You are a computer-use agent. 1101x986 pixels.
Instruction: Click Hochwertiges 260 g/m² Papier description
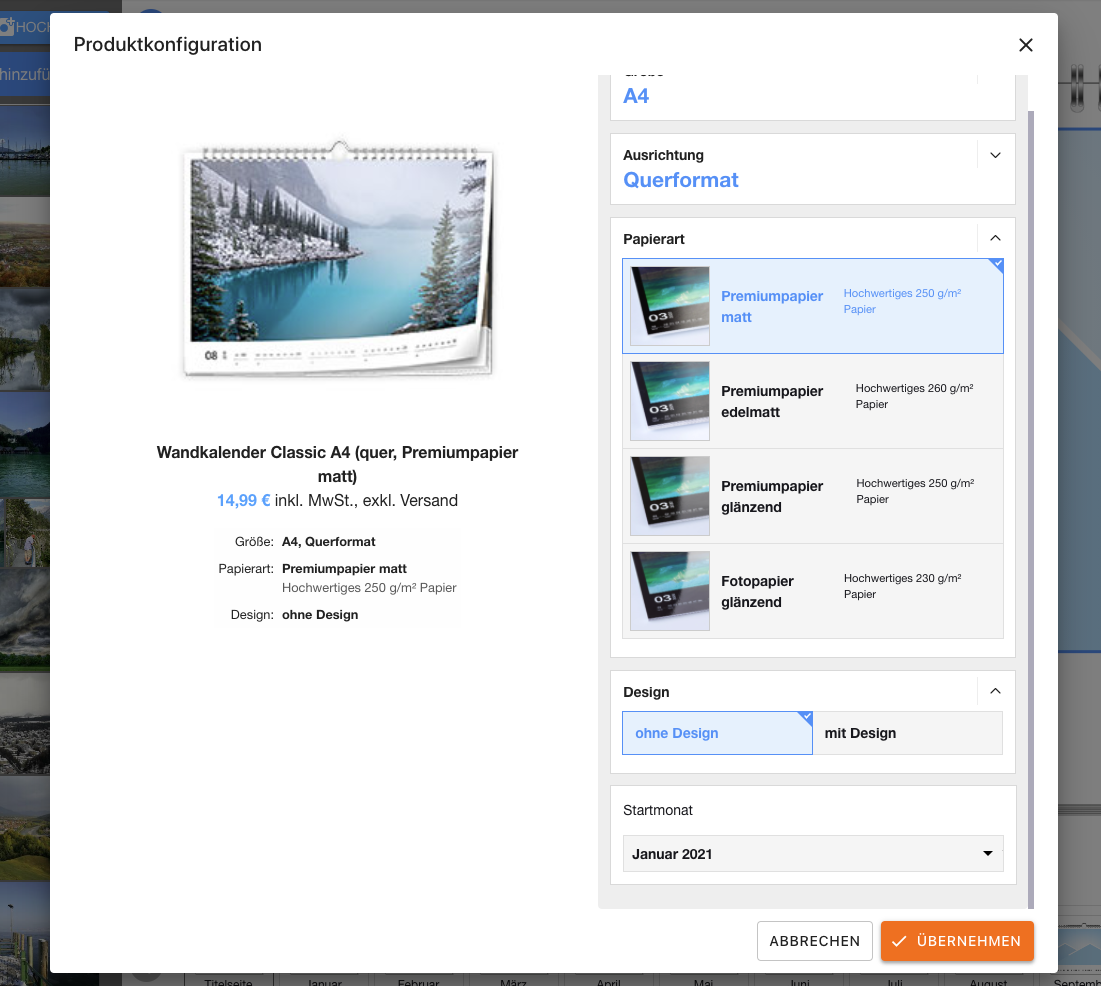pos(914,396)
